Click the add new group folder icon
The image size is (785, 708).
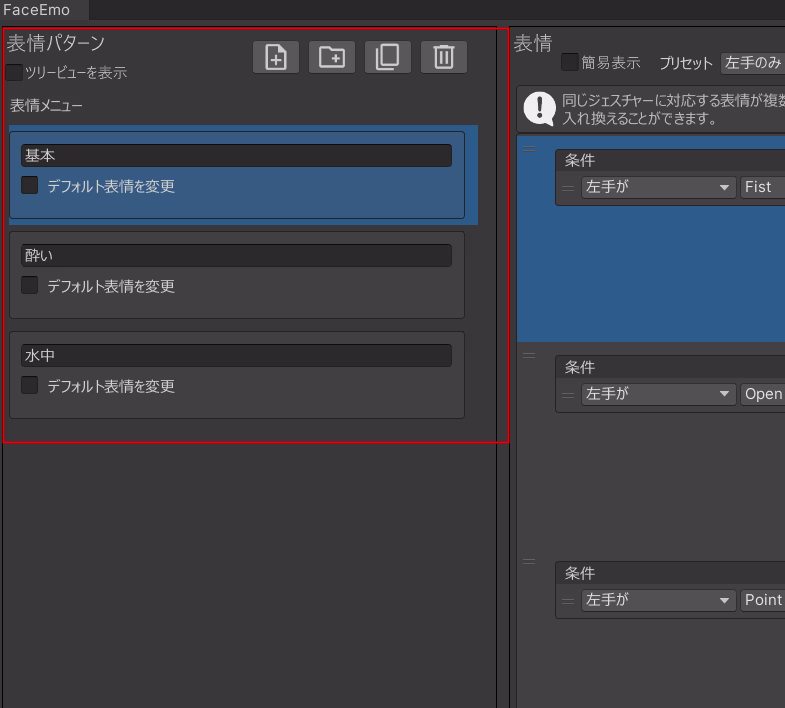tap(332, 57)
